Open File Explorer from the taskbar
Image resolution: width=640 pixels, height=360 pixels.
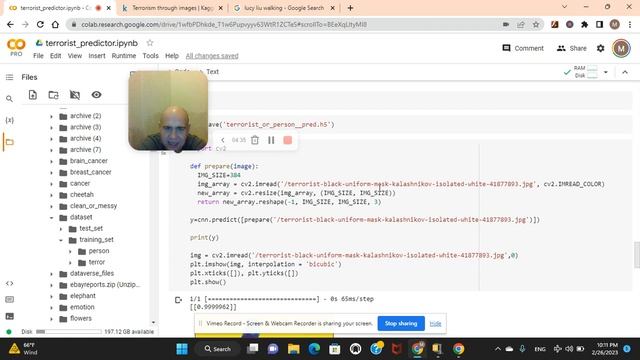293,349
